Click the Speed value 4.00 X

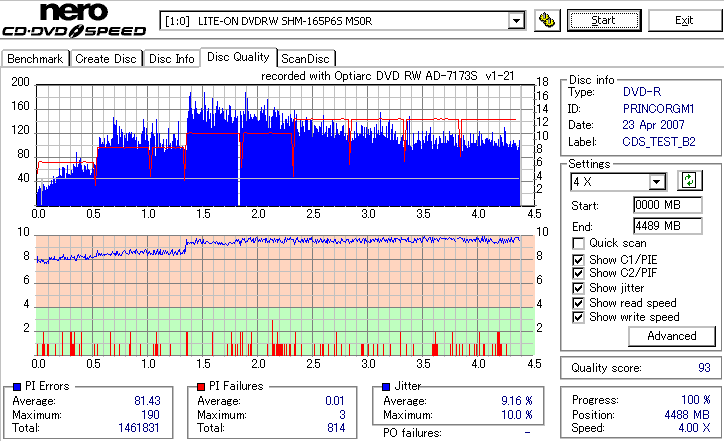[694, 428]
